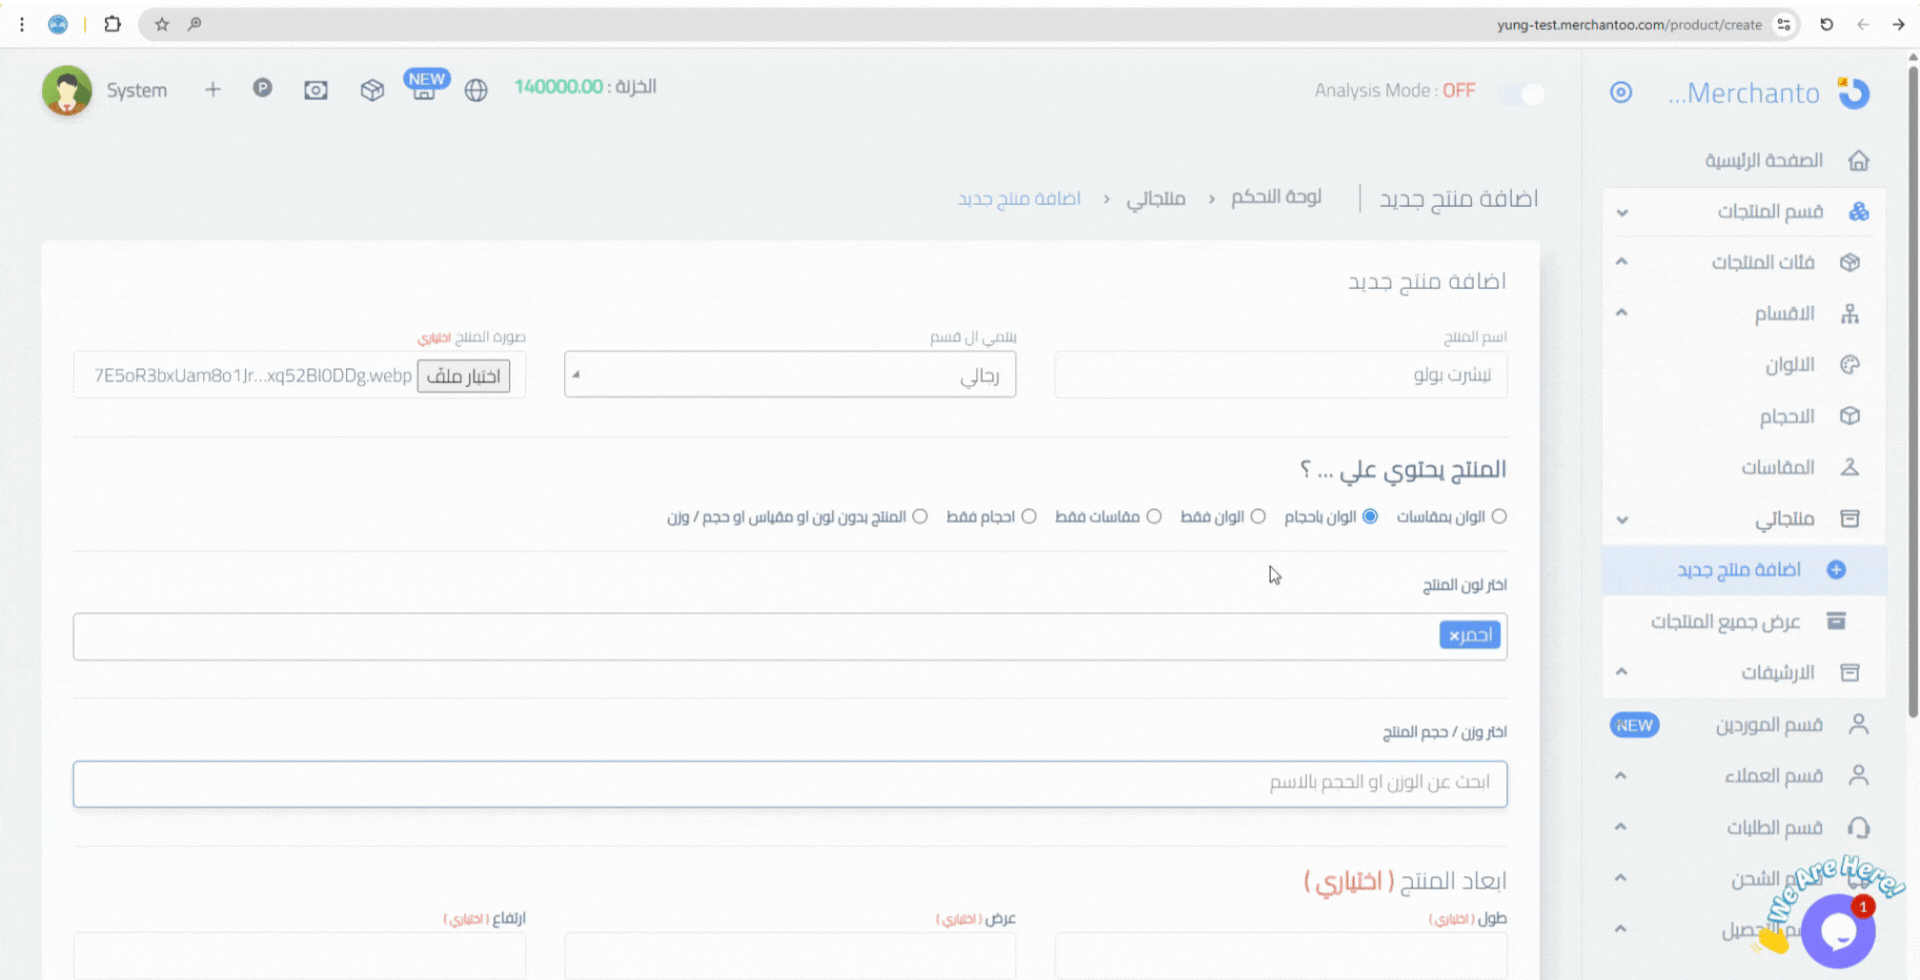1920x980 pixels.
Task: Click the الارشيفات archive icon
Action: pyautogui.click(x=1850, y=672)
